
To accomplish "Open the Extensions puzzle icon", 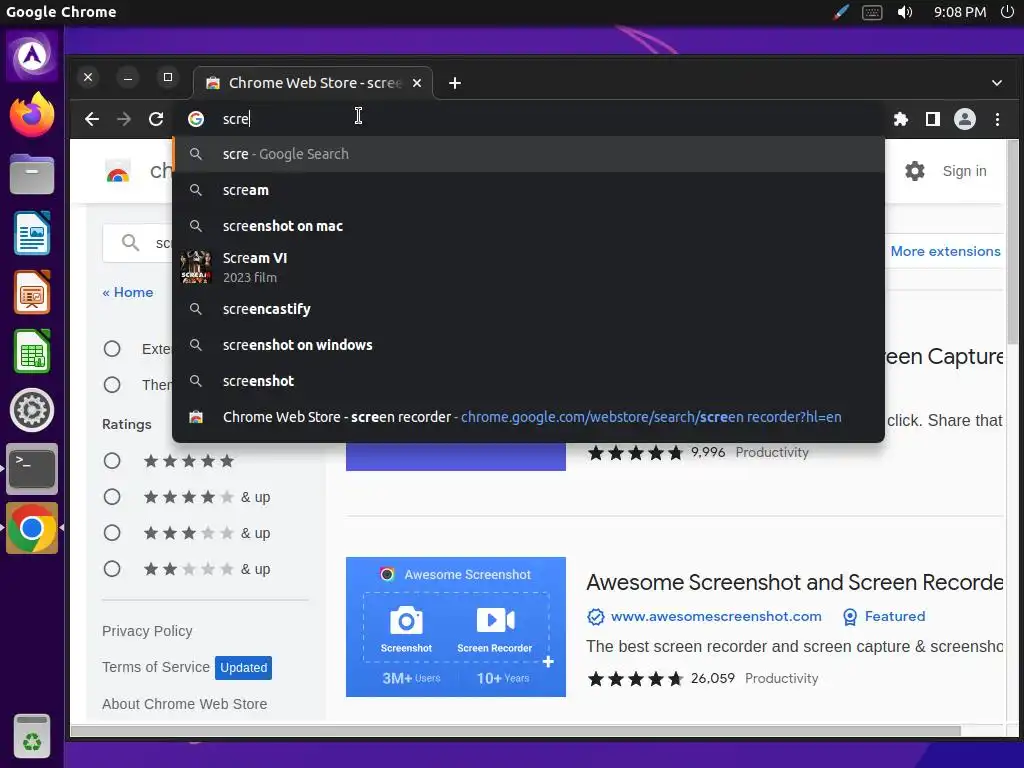I will coord(901,119).
